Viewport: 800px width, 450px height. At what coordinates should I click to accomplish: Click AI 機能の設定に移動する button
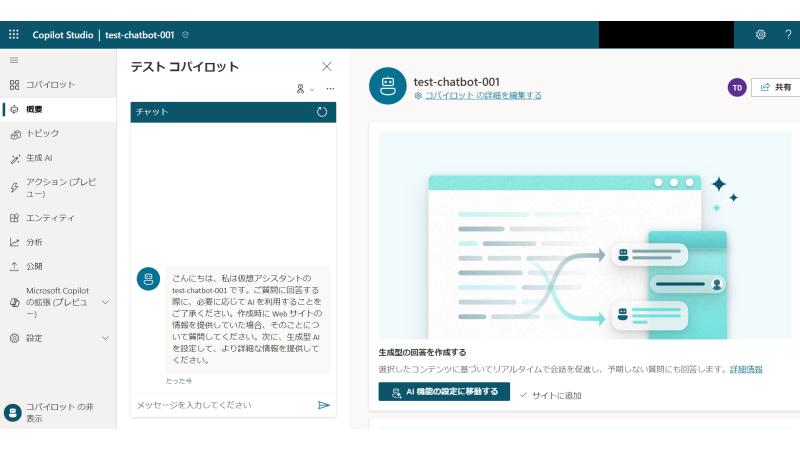pos(444,392)
